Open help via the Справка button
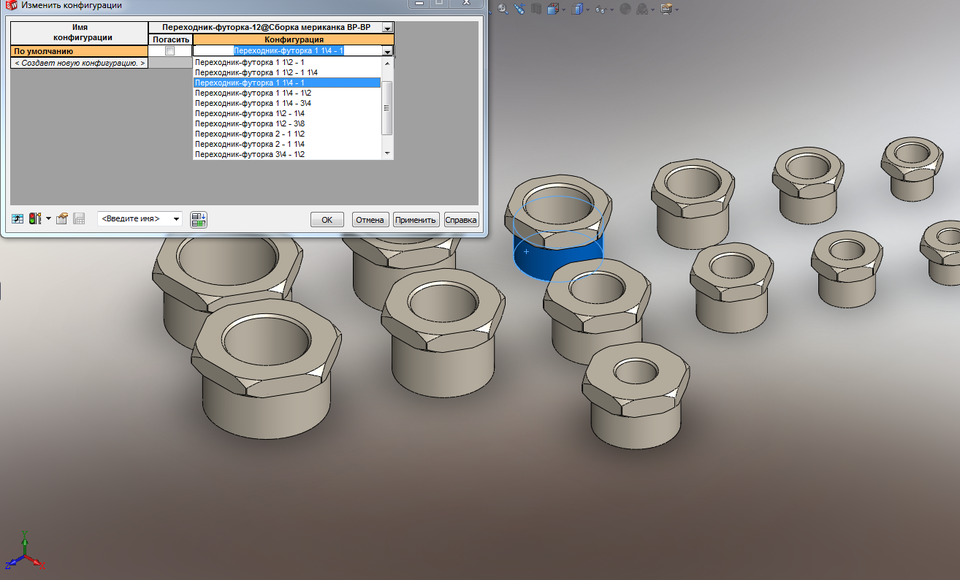 point(461,218)
